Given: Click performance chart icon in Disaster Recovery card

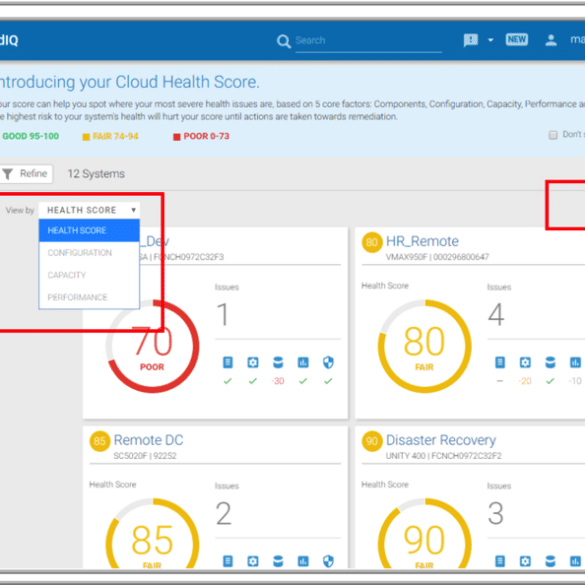Looking at the screenshot, I should tap(575, 561).
